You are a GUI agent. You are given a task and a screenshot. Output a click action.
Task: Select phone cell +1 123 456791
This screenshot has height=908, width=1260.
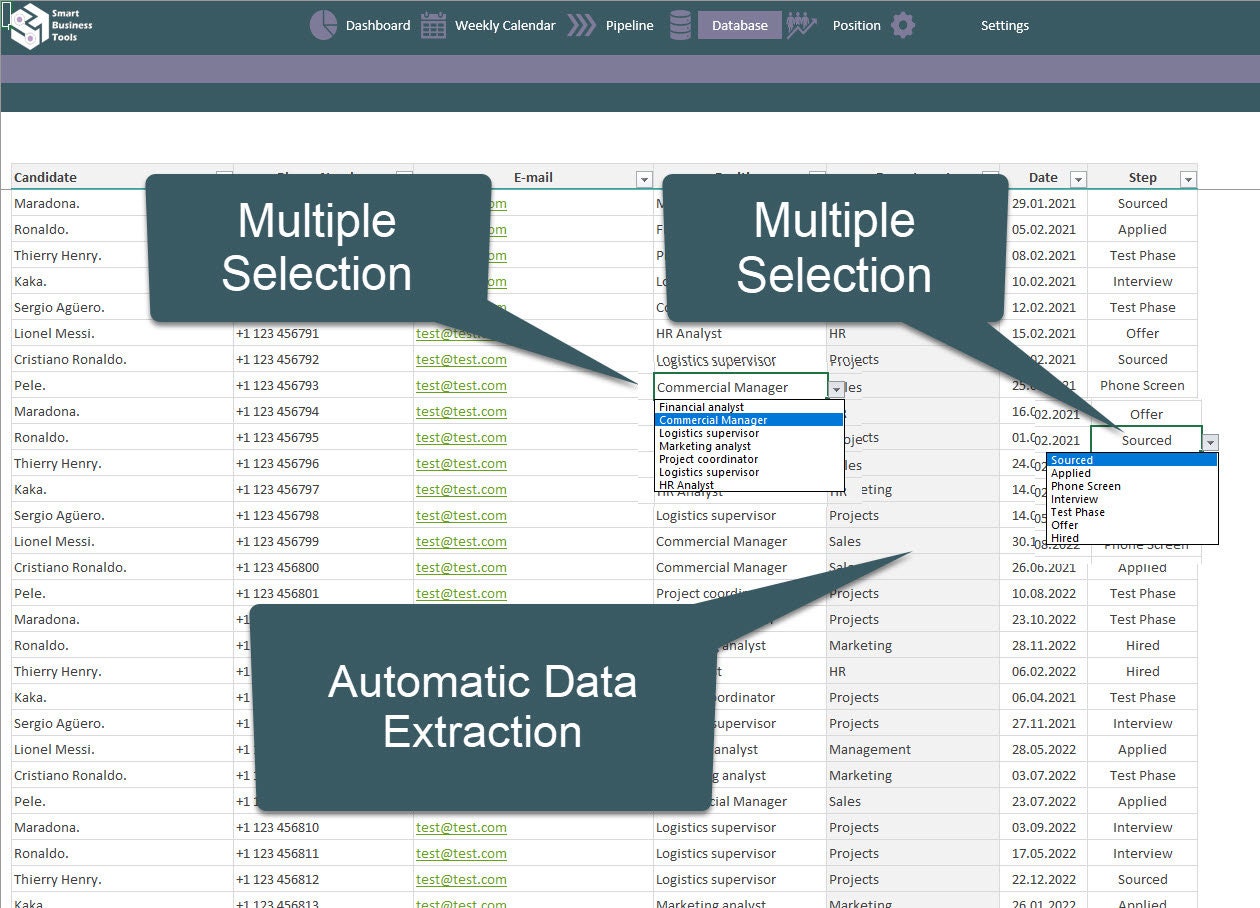(x=323, y=334)
